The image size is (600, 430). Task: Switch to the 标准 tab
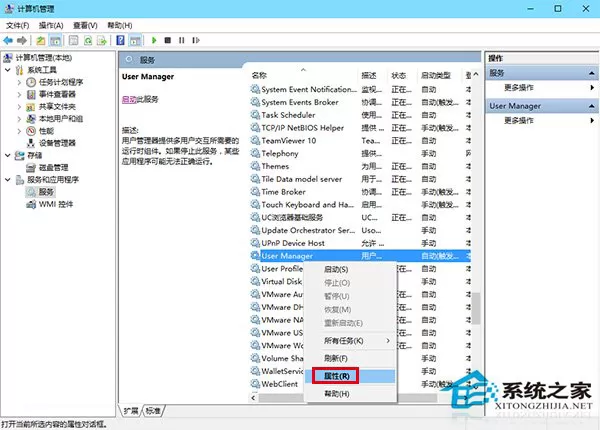click(x=153, y=411)
